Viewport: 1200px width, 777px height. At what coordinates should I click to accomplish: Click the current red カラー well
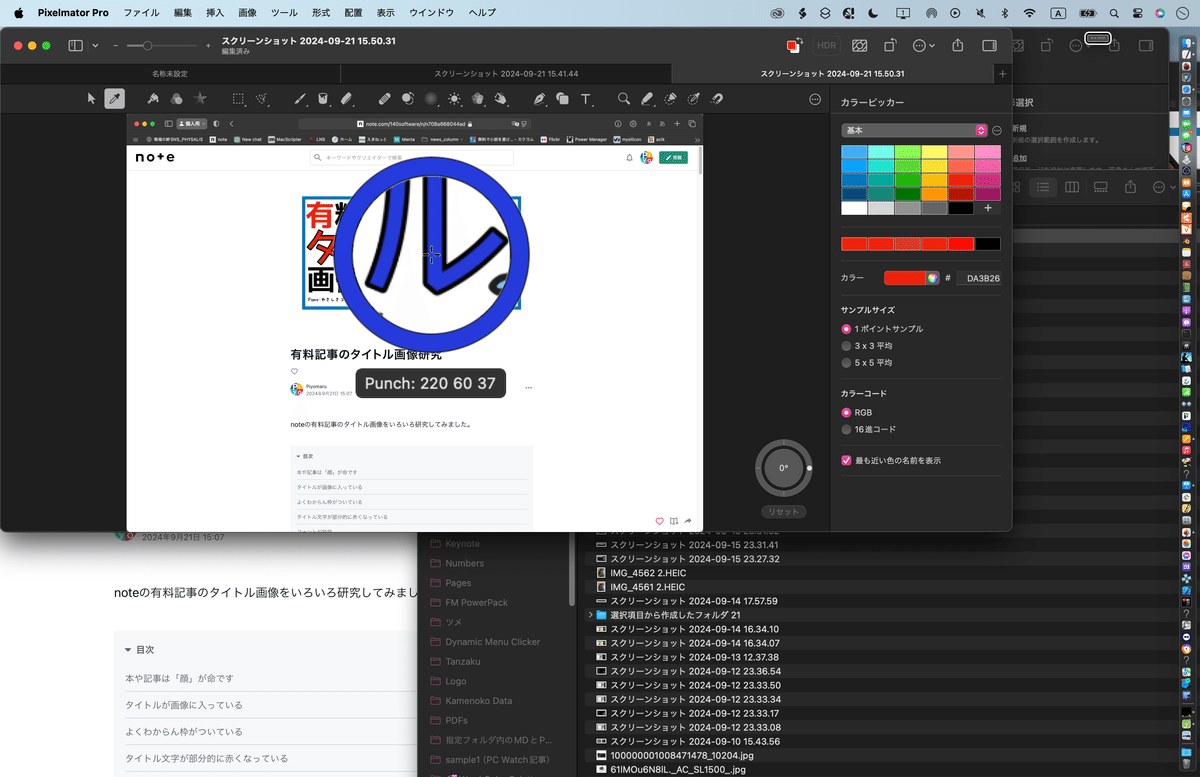[904, 278]
